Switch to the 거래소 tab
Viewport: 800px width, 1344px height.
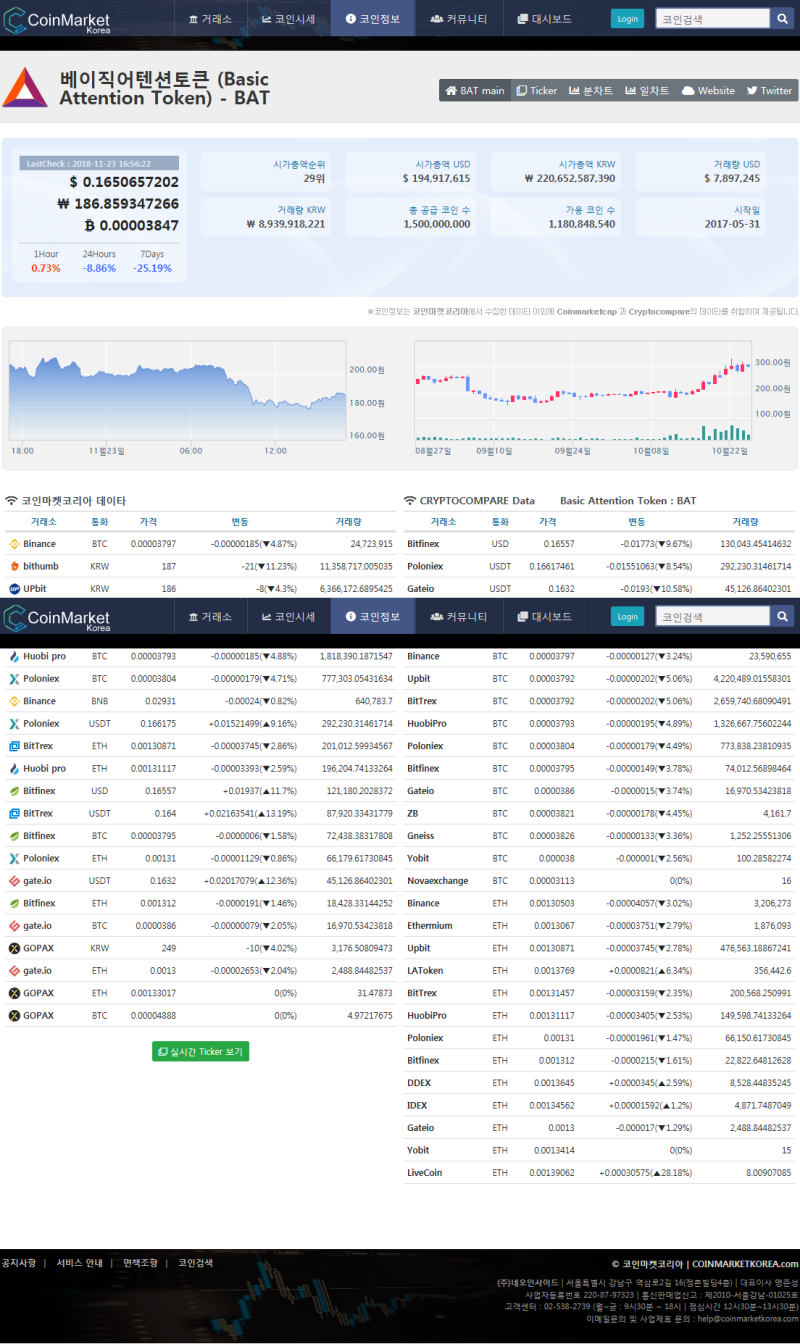[x=210, y=17]
